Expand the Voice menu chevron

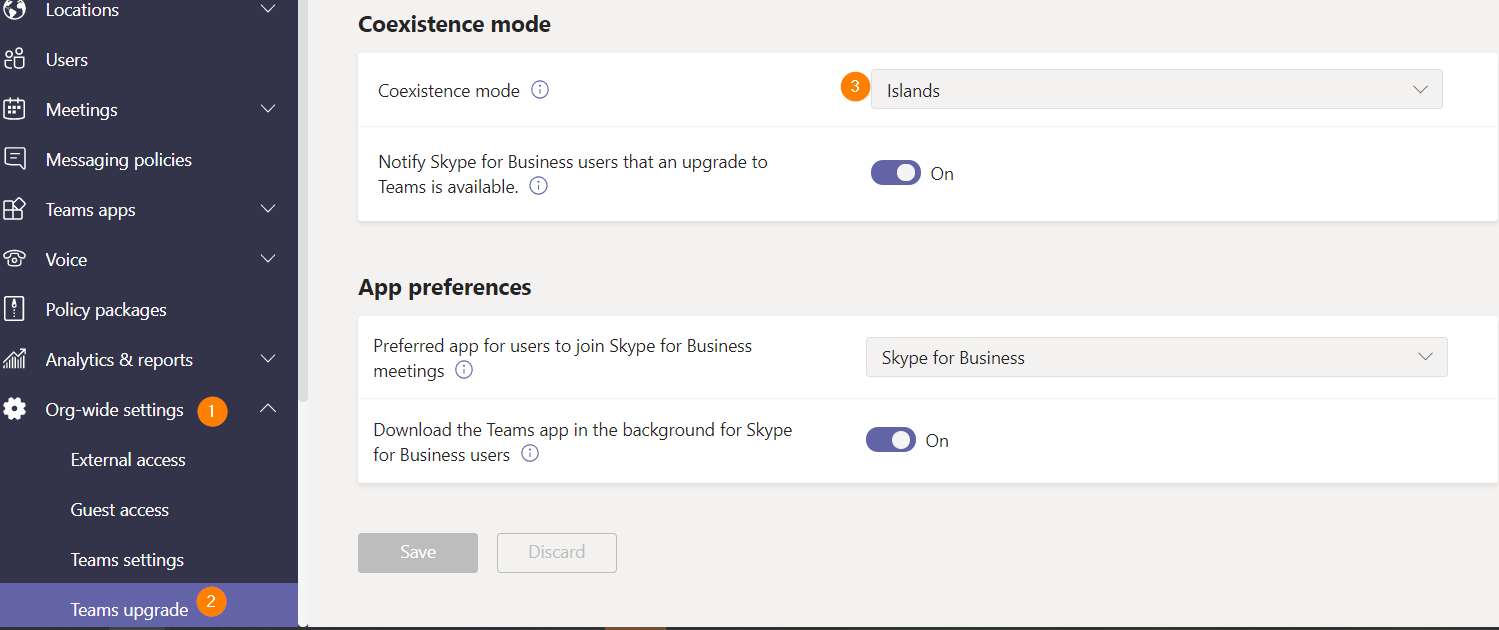tap(268, 259)
